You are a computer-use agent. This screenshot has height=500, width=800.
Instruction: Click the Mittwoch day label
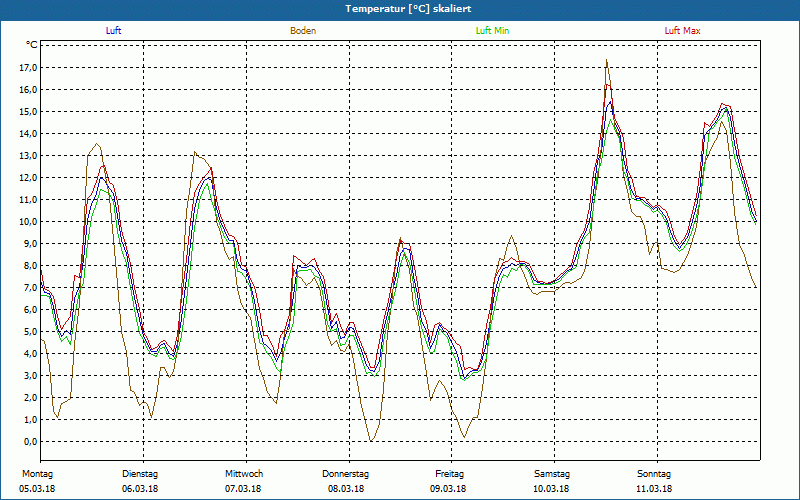click(x=244, y=474)
